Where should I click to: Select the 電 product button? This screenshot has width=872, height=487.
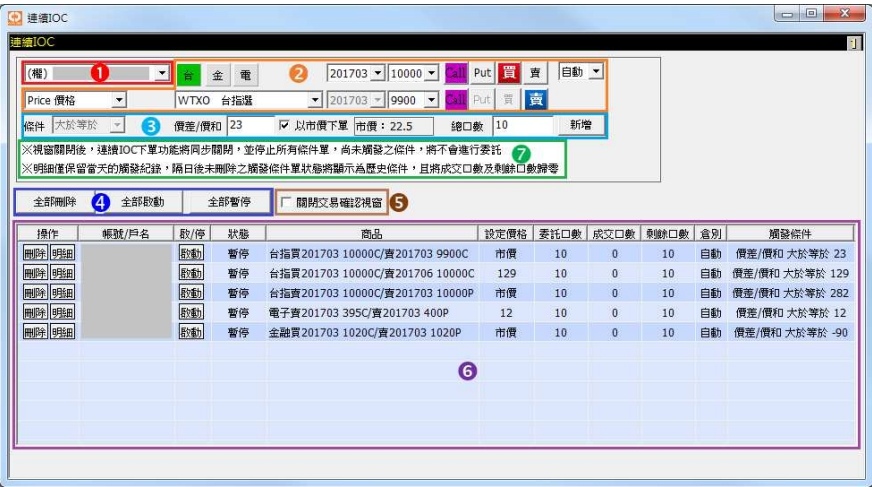[x=245, y=74]
